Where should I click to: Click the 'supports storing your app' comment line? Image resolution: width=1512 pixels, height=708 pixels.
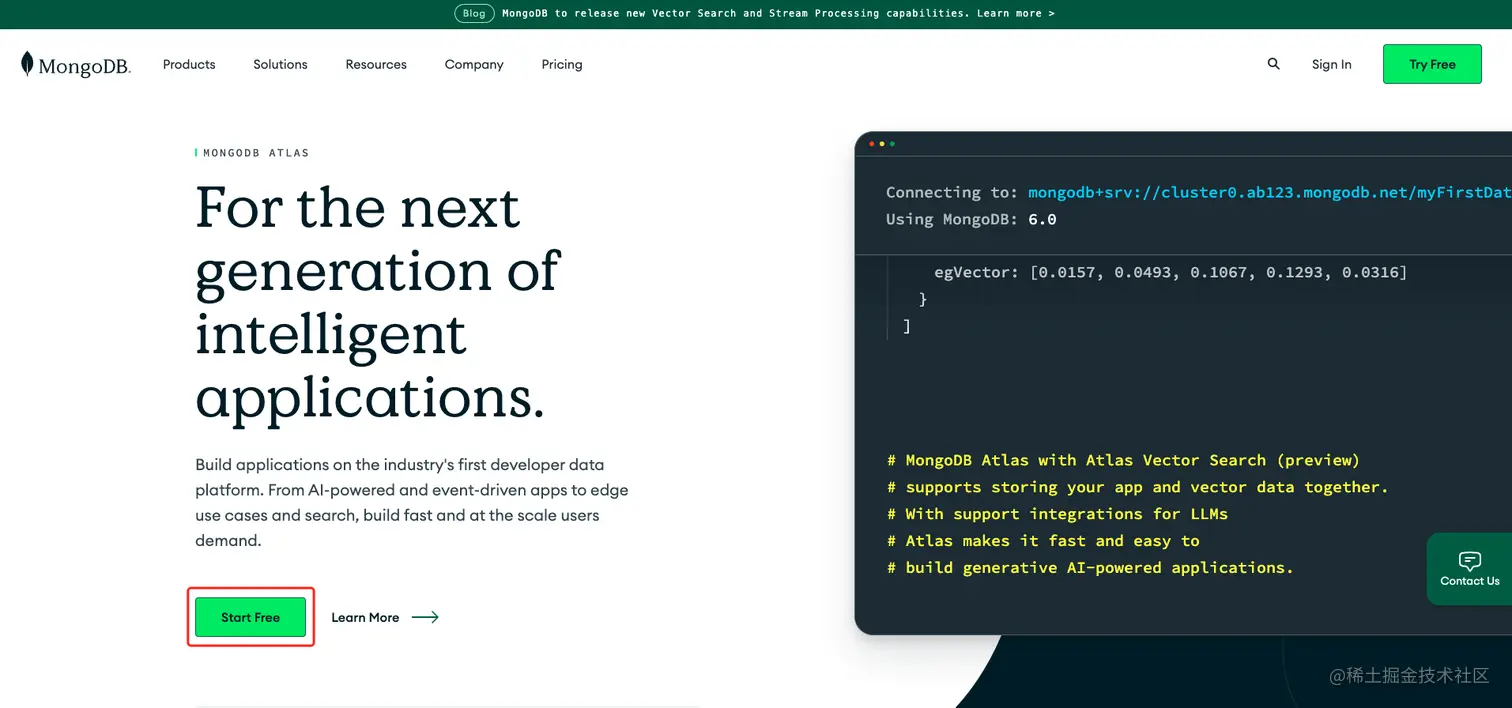point(1137,487)
